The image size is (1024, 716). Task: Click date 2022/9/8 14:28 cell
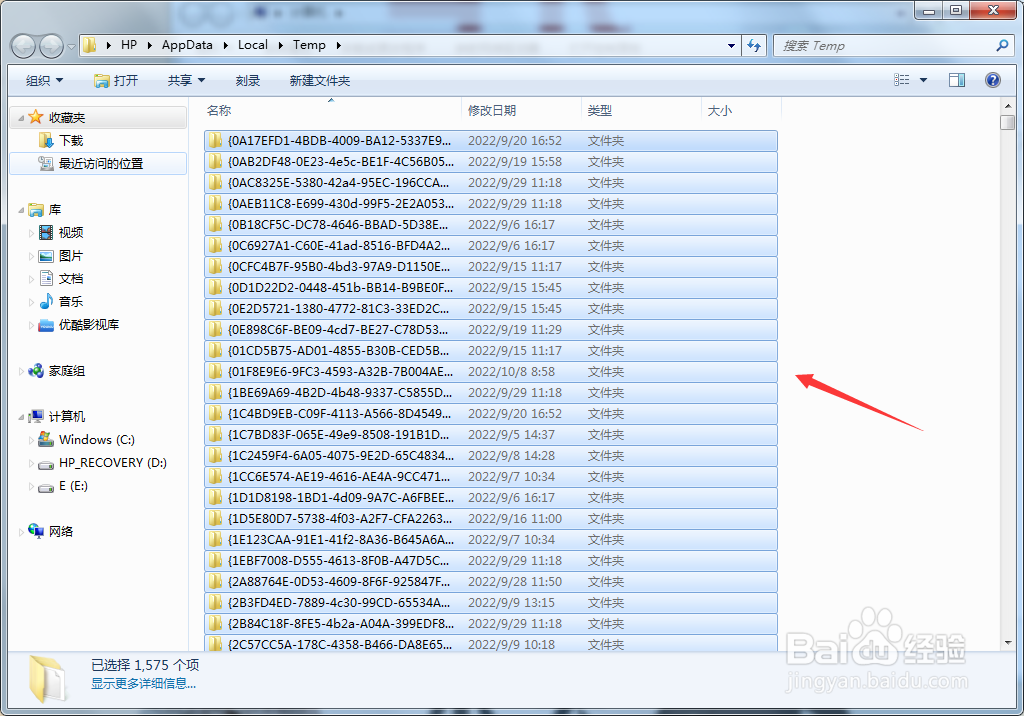pos(511,455)
